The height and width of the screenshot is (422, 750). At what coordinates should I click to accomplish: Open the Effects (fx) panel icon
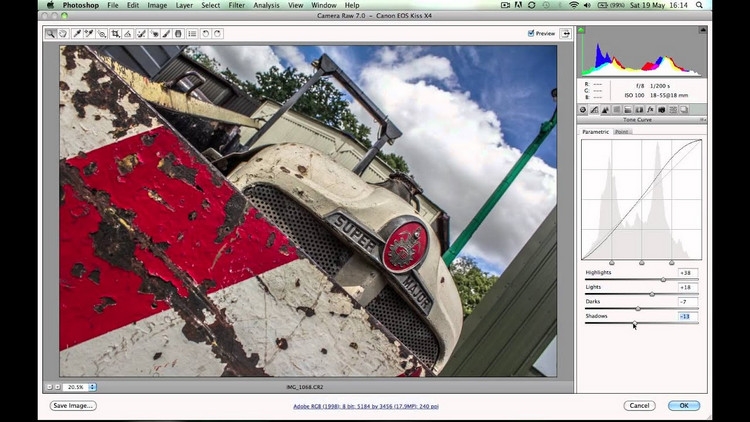coord(650,110)
